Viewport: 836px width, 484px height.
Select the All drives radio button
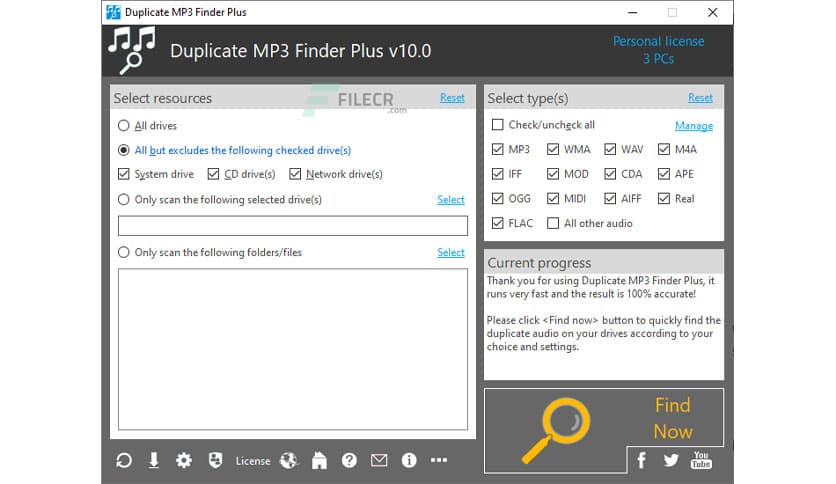click(124, 126)
